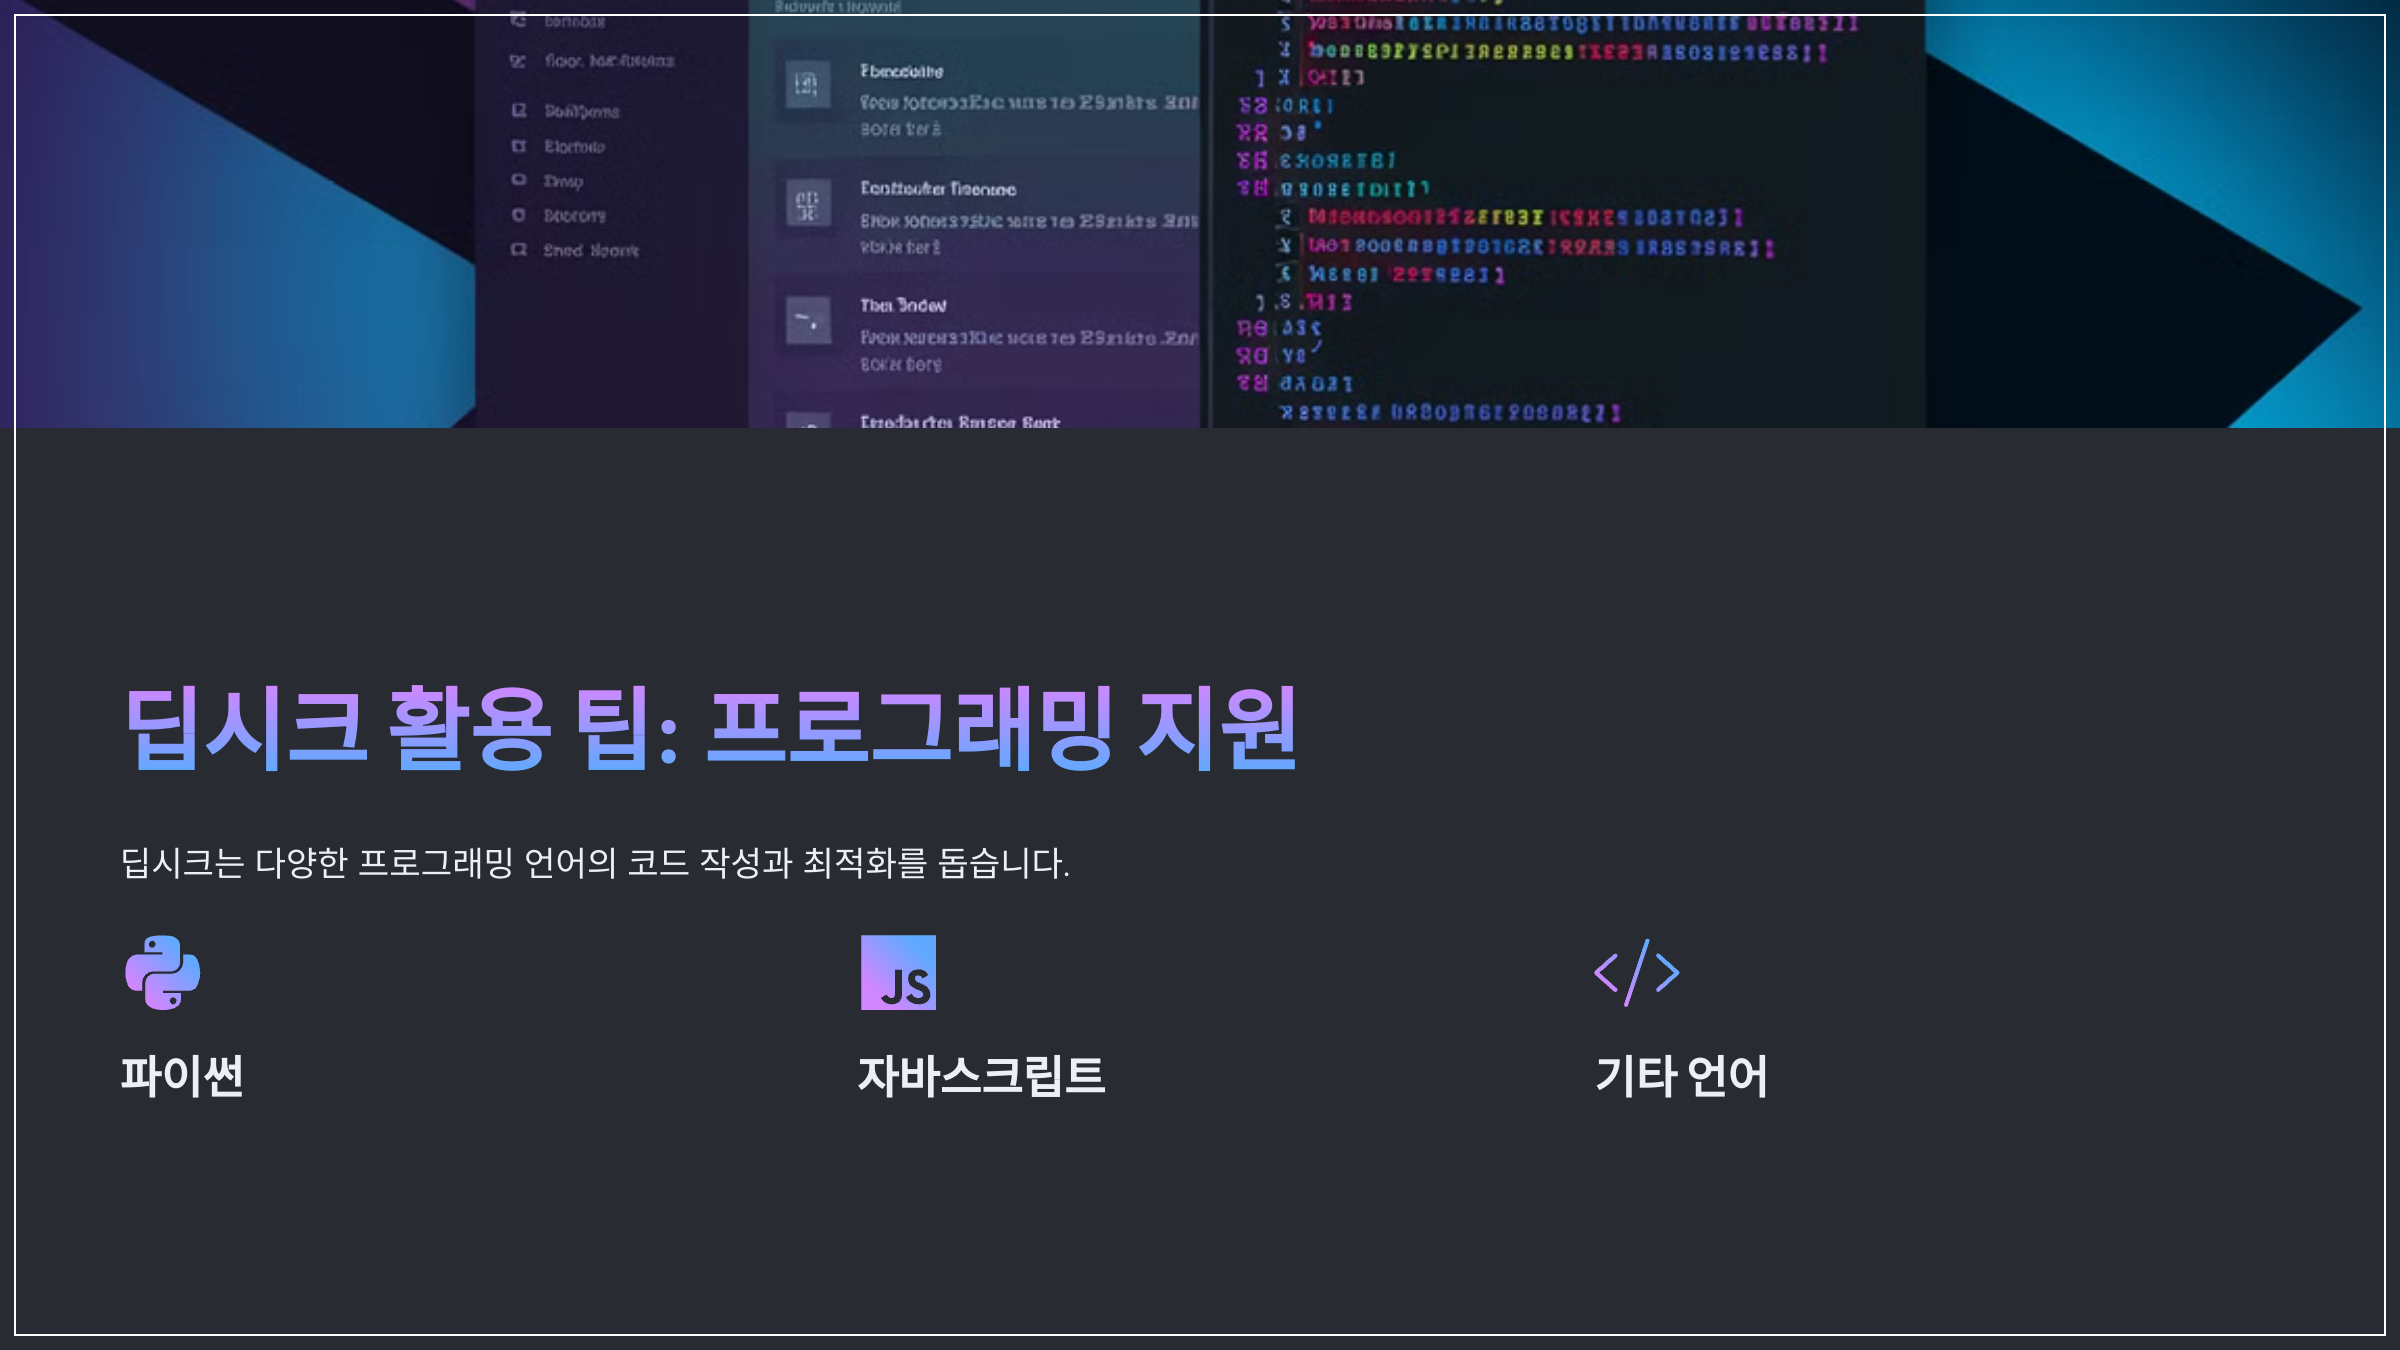Click the JS JavaScript logo icon
The image size is (2400, 1350).
pyautogui.click(x=898, y=972)
